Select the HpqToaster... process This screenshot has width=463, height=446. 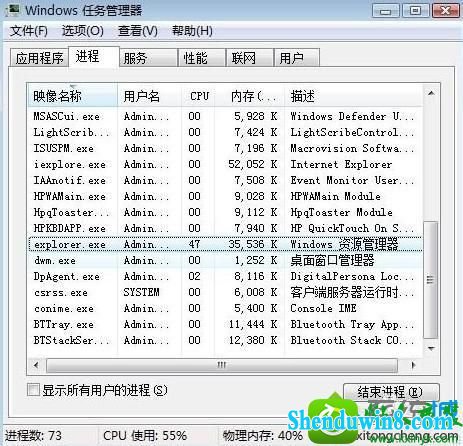tap(225, 212)
